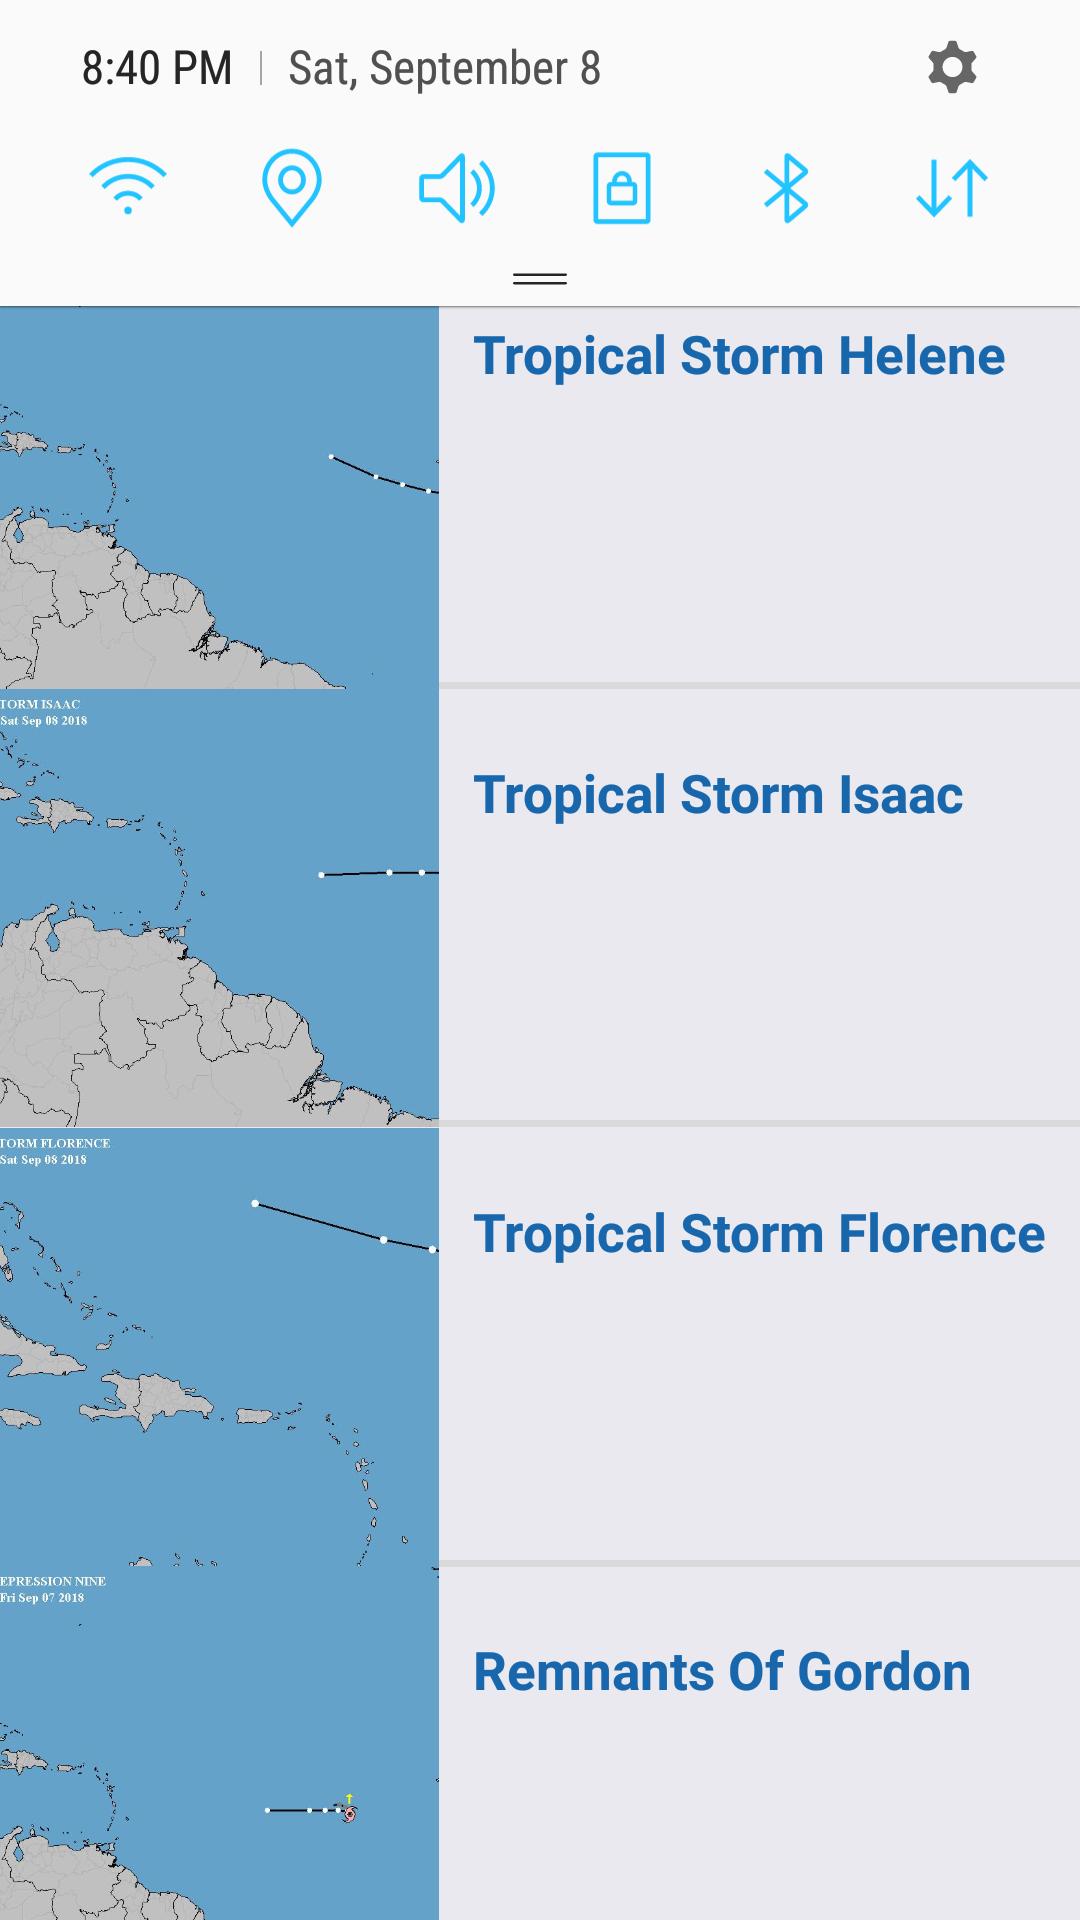The image size is (1080, 1920).
Task: Open settings via the gear icon
Action: pos(952,68)
